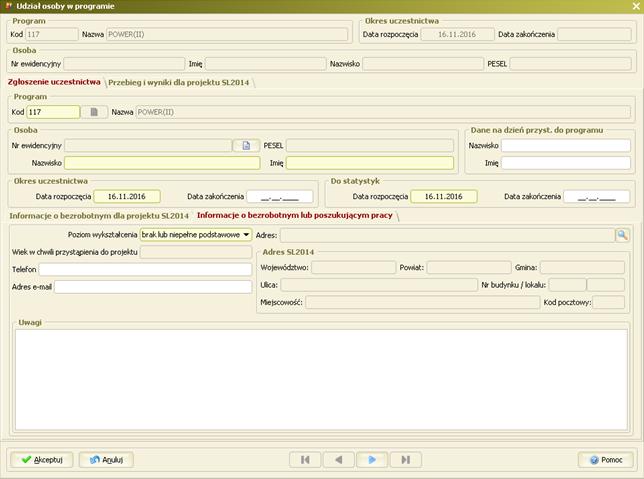
Task: Click the Telefon input field
Action: click(145, 269)
